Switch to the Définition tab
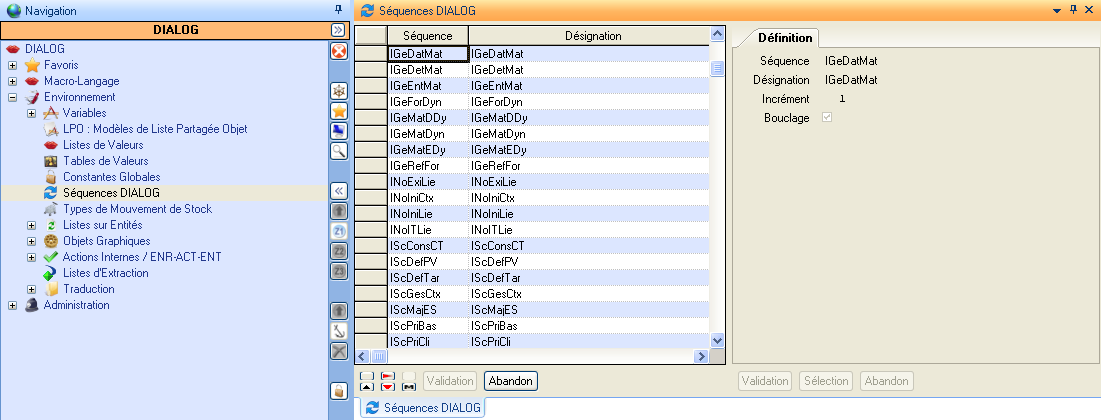This screenshot has width=1101, height=420. tap(785, 38)
